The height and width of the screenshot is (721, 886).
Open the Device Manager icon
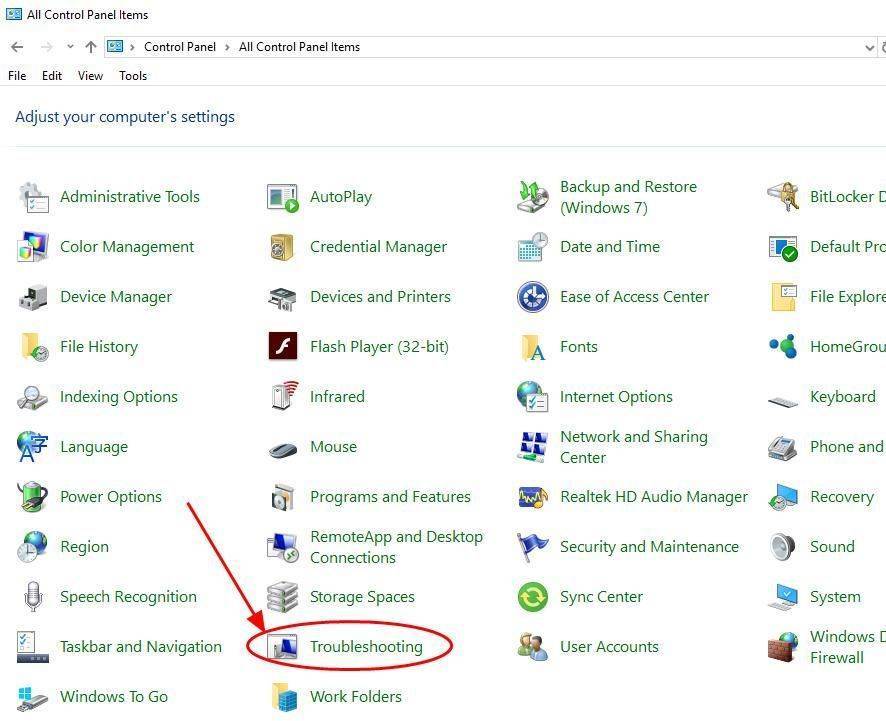(x=33, y=297)
